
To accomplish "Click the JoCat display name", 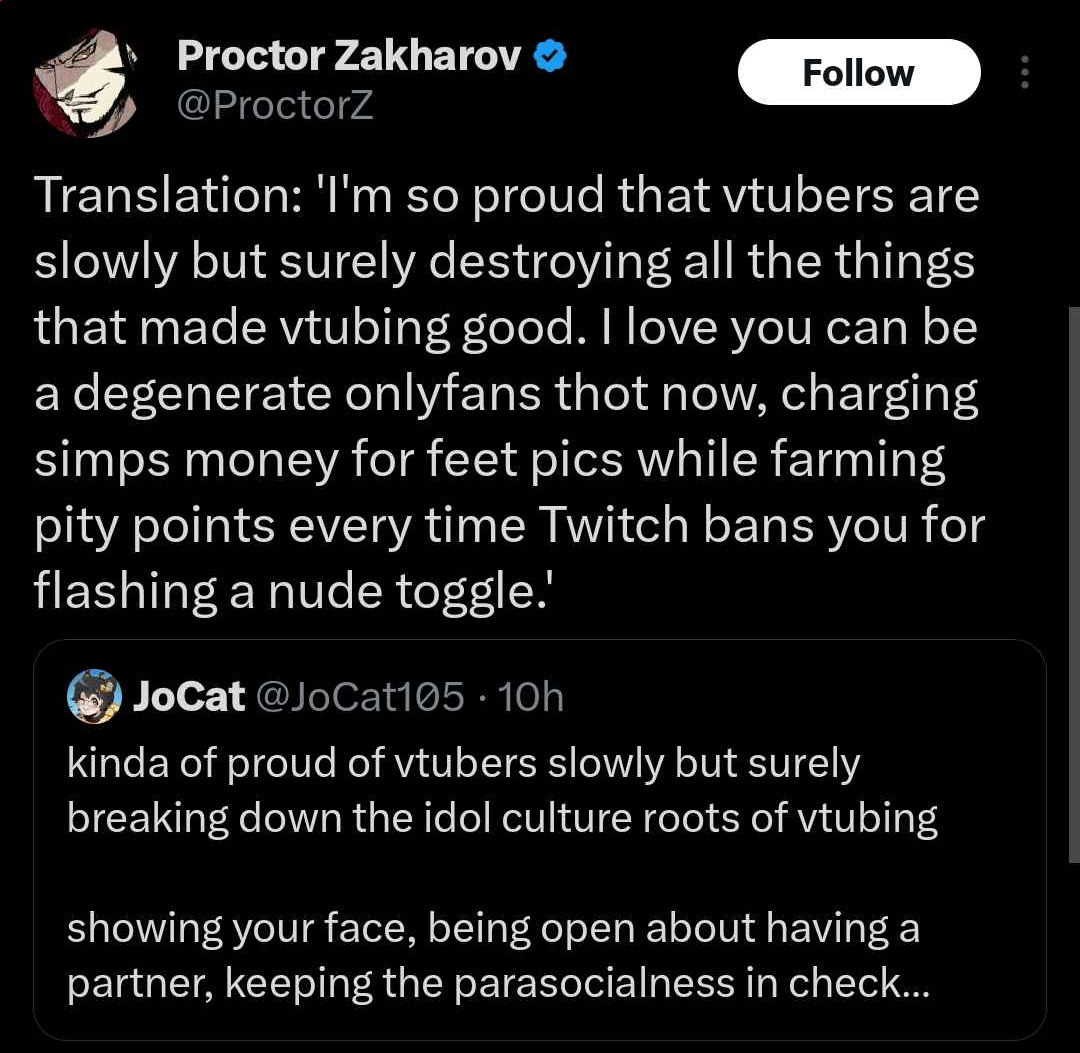I will (x=189, y=696).
